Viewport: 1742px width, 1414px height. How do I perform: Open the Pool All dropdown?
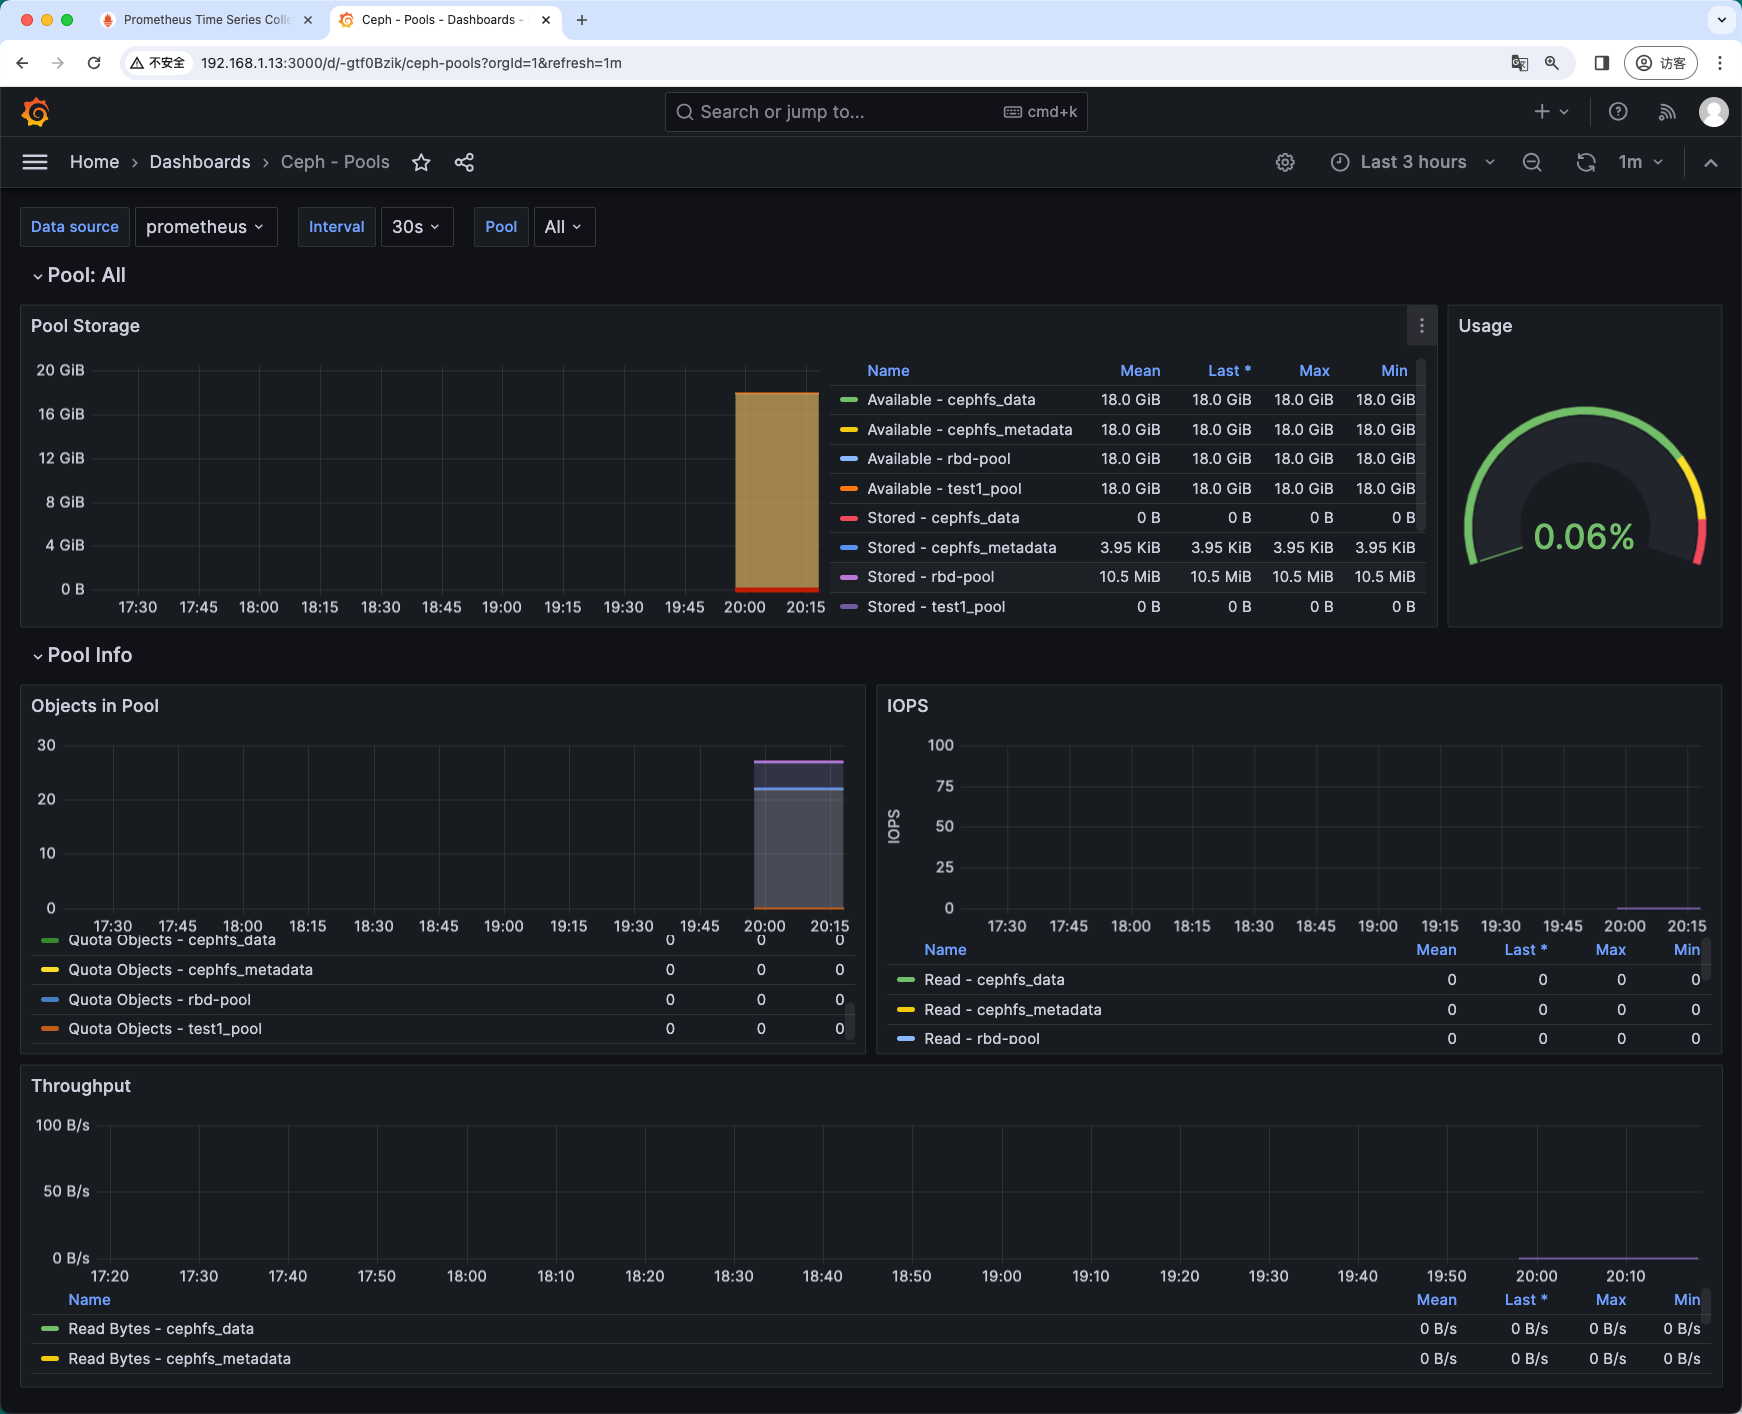[564, 227]
